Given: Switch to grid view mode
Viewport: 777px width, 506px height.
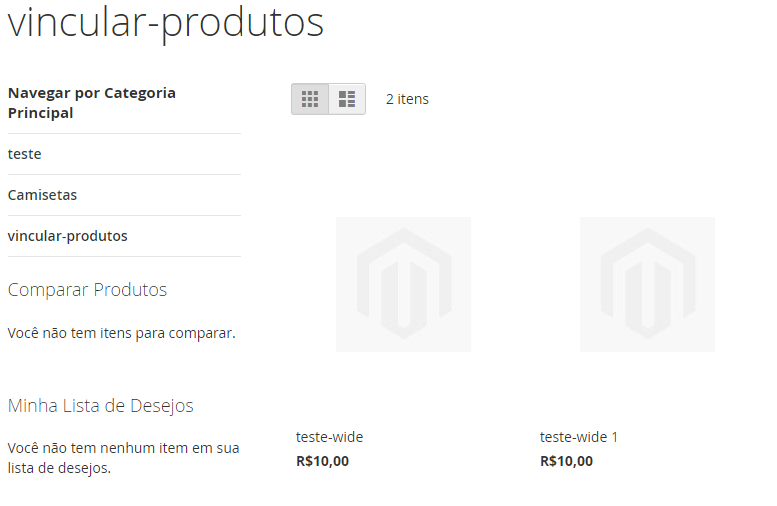Looking at the screenshot, I should tap(310, 99).
